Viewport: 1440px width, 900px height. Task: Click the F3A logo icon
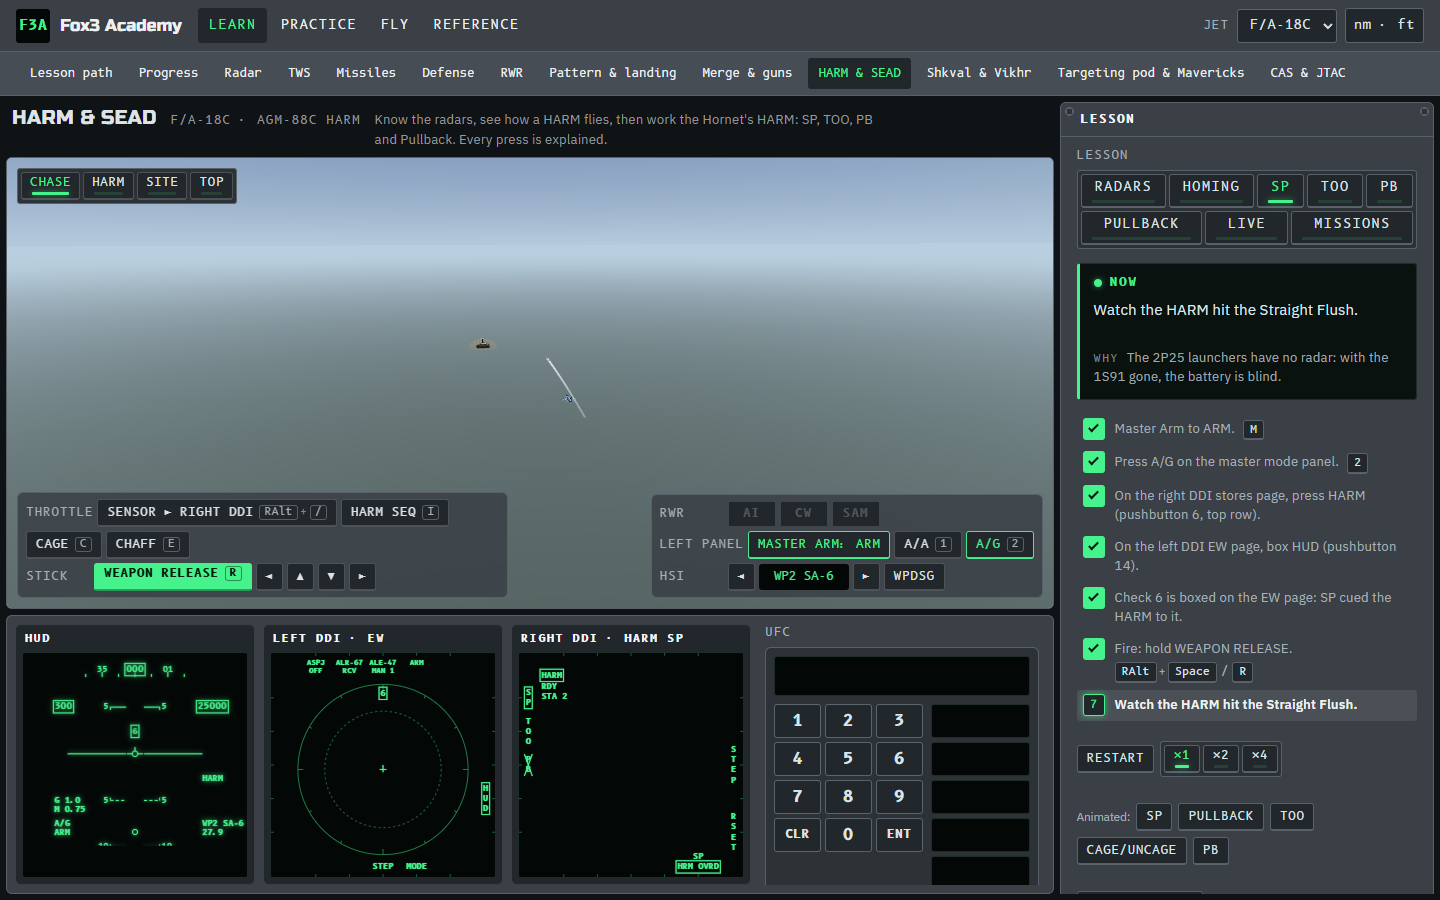tap(33, 25)
